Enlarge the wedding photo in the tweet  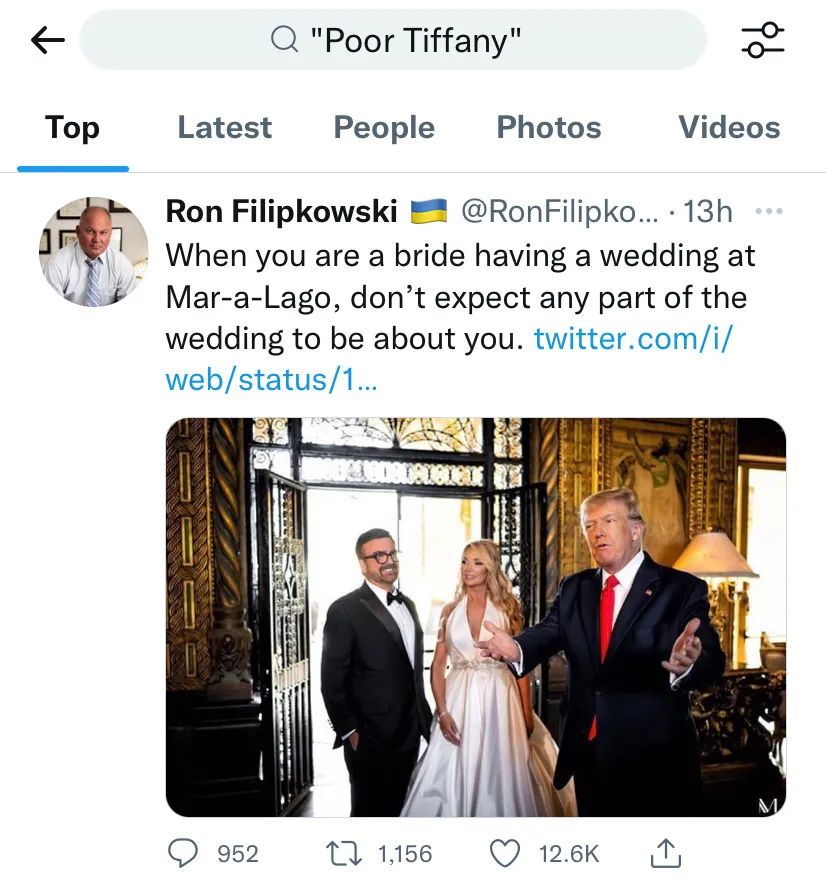(x=475, y=617)
